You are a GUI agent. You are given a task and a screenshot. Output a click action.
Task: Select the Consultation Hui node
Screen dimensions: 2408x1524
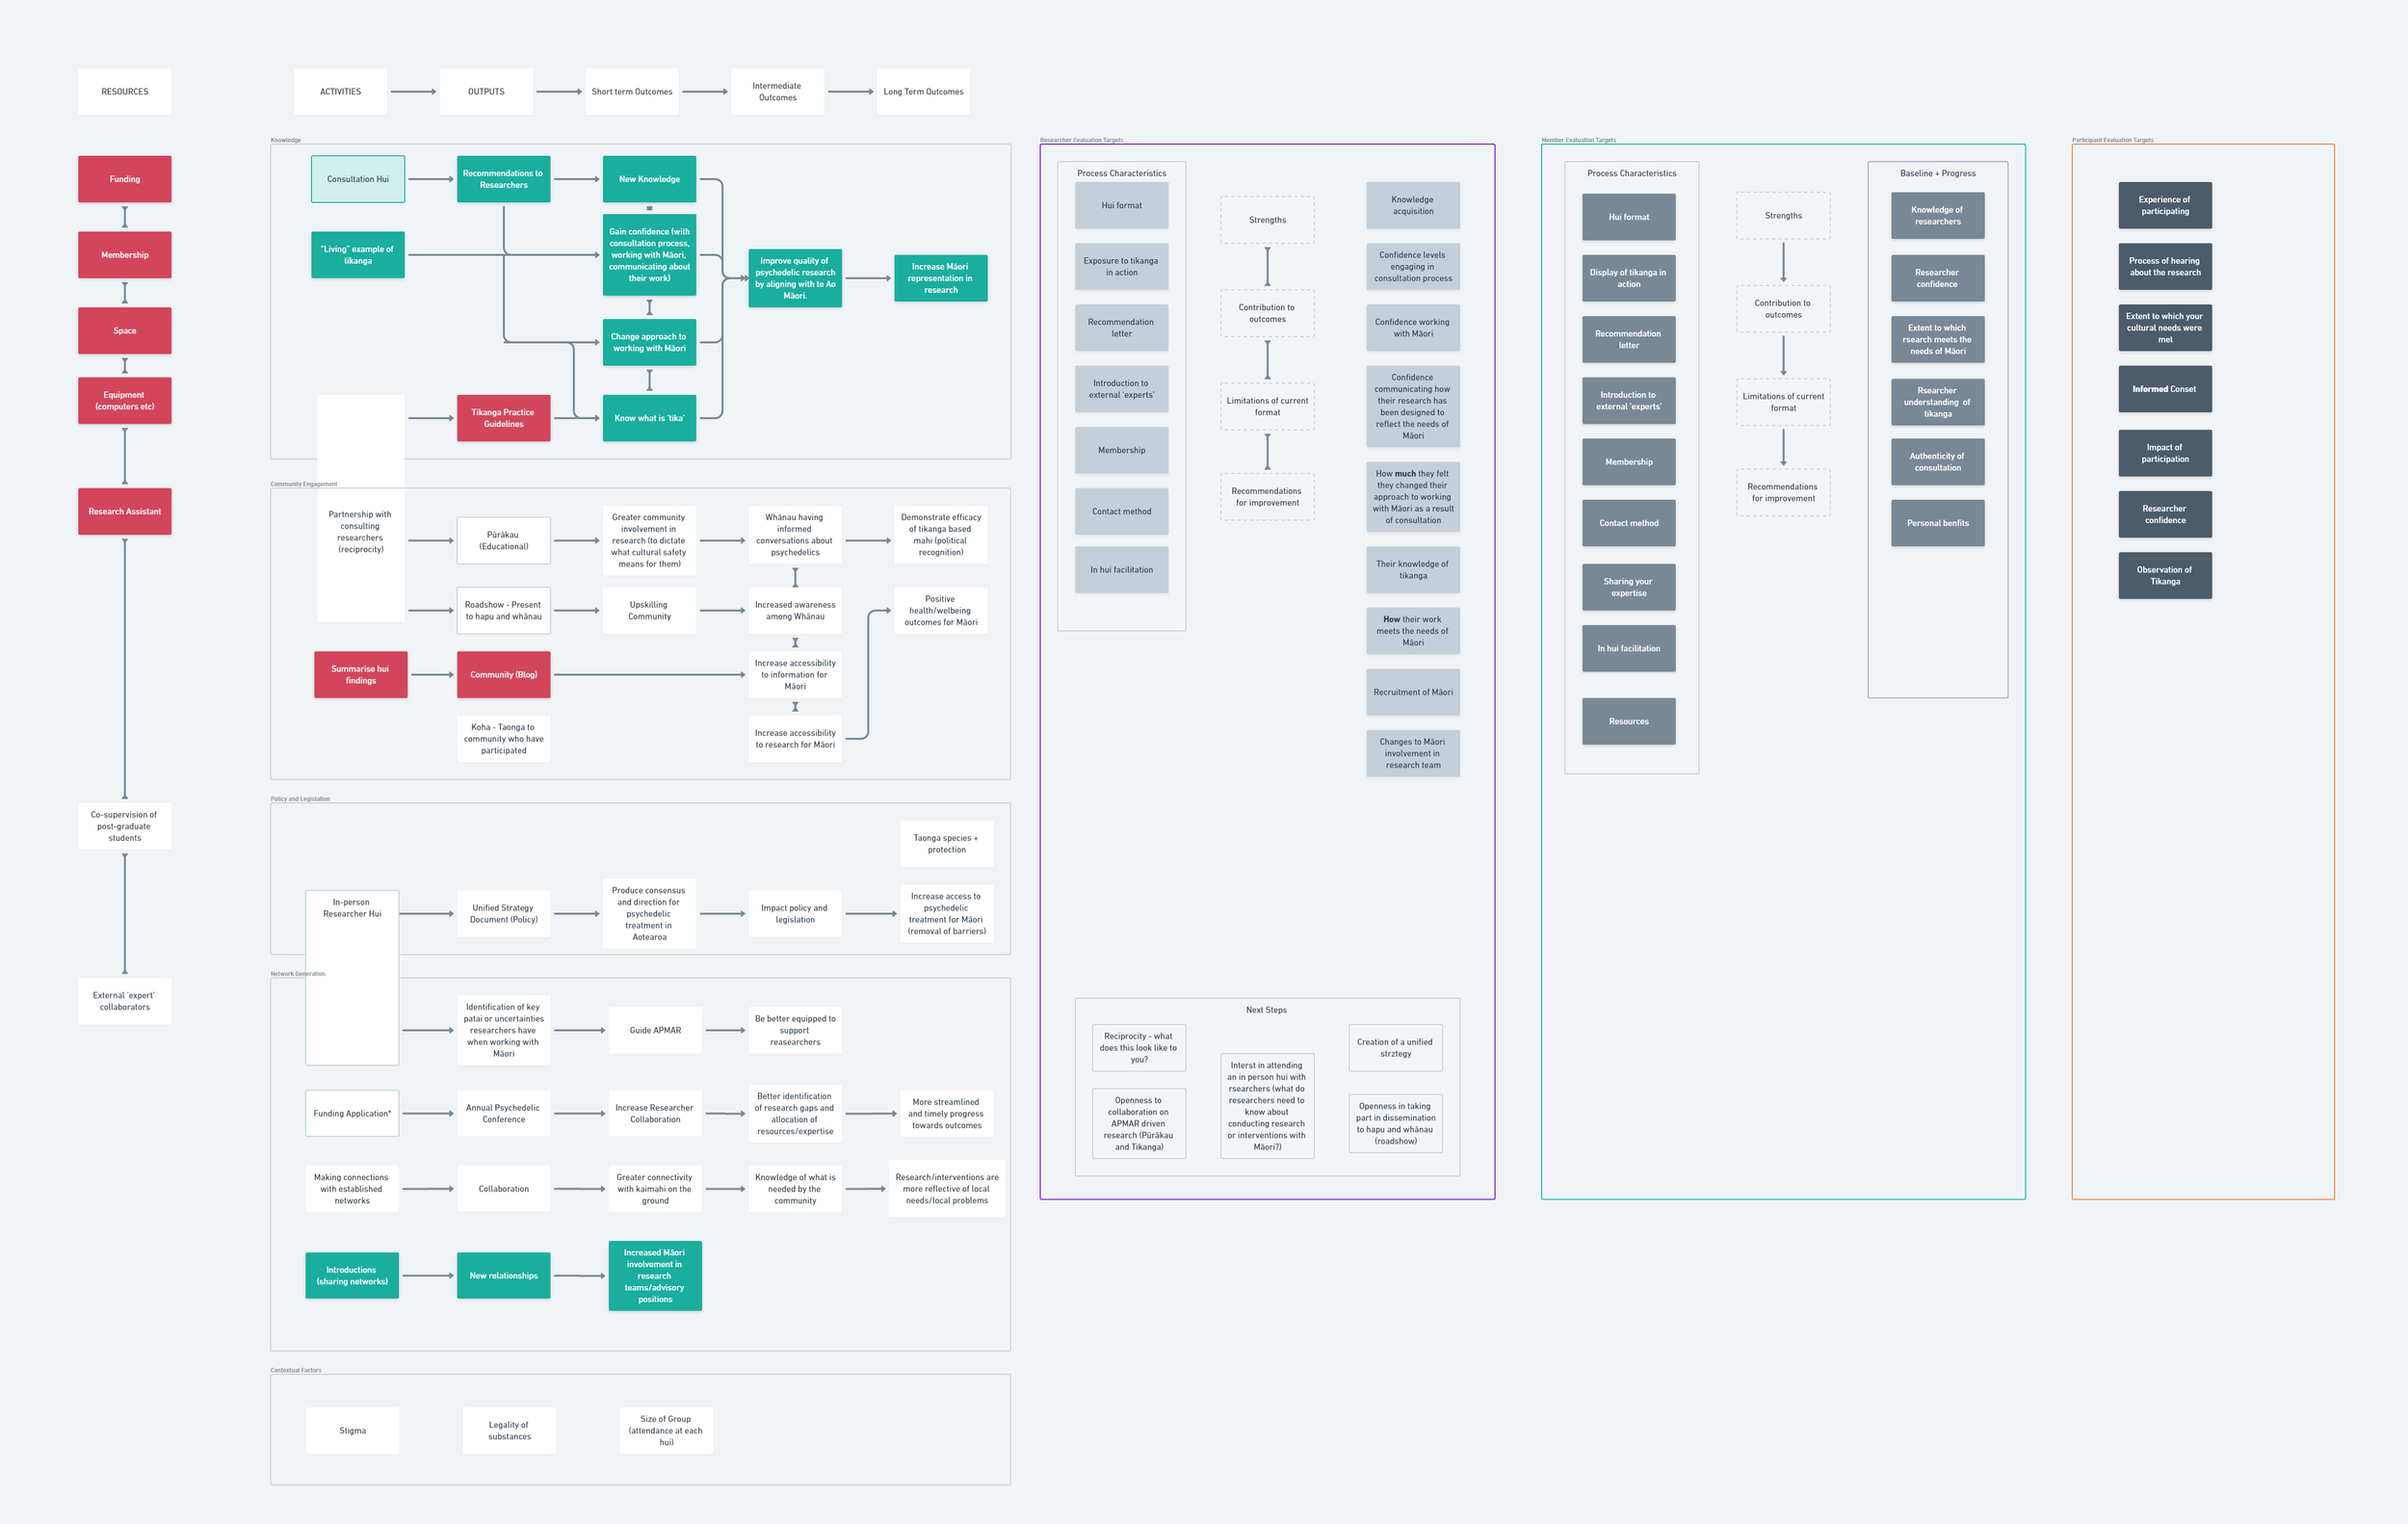pos(358,179)
